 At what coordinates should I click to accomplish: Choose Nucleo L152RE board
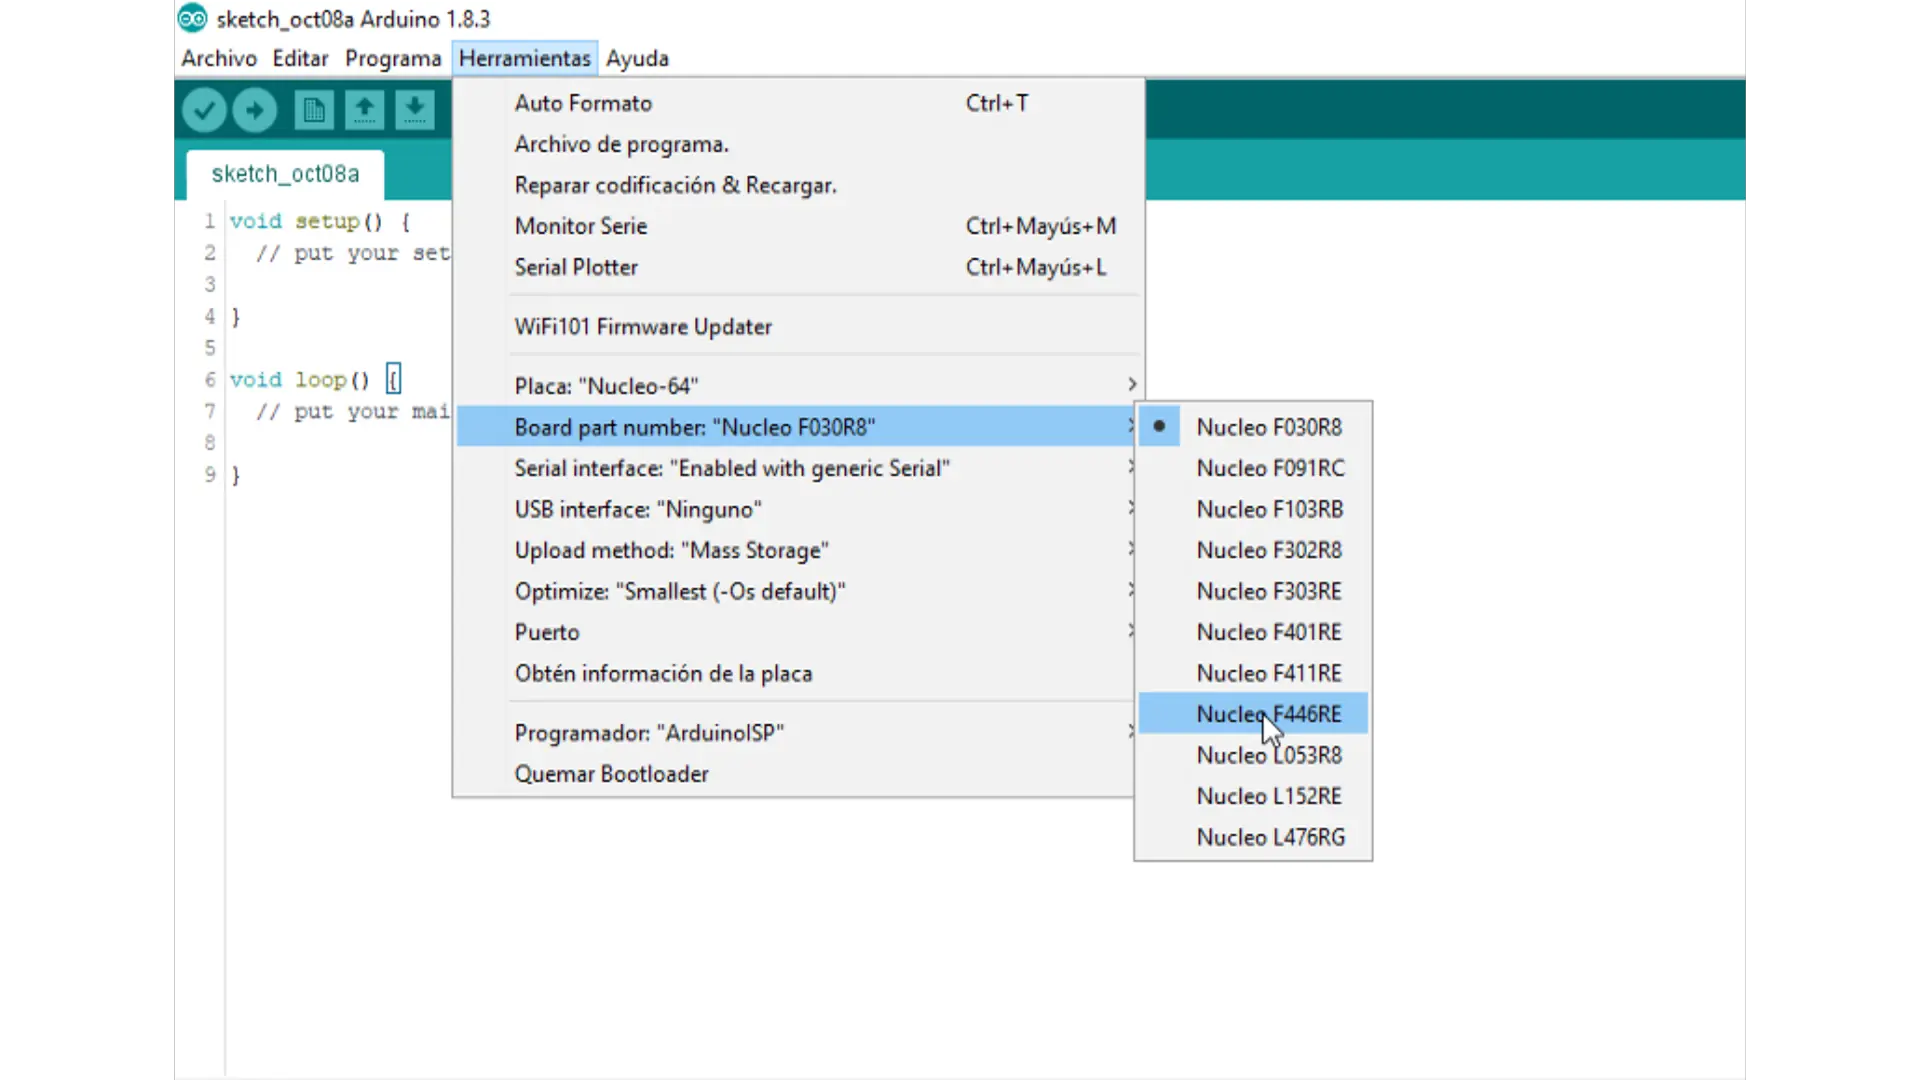point(1253,796)
